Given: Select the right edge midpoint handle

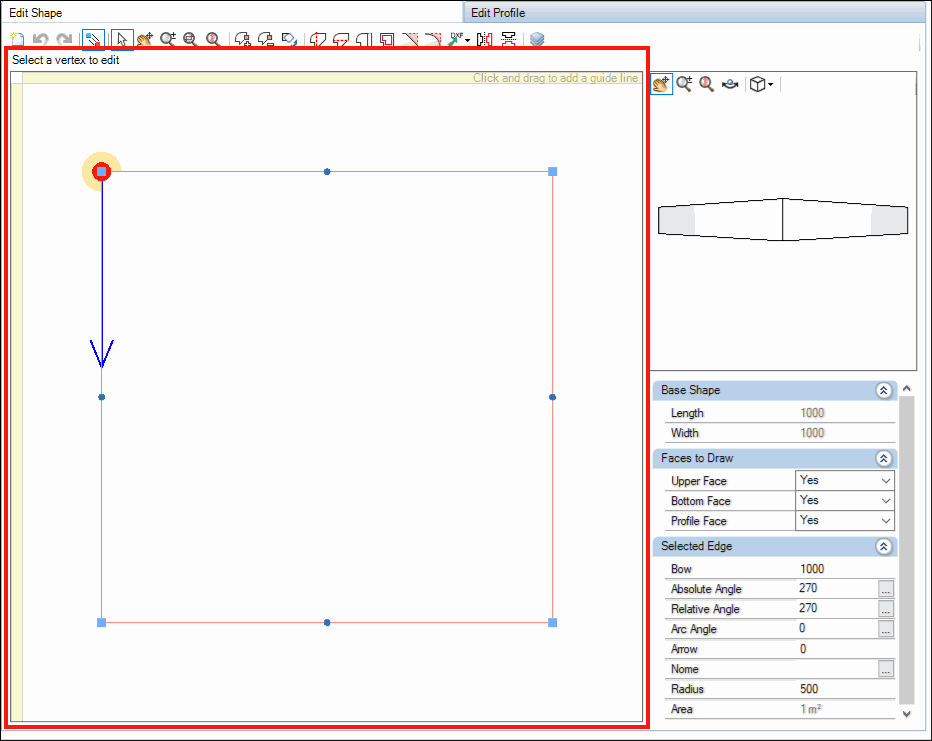Looking at the screenshot, I should click(x=552, y=397).
